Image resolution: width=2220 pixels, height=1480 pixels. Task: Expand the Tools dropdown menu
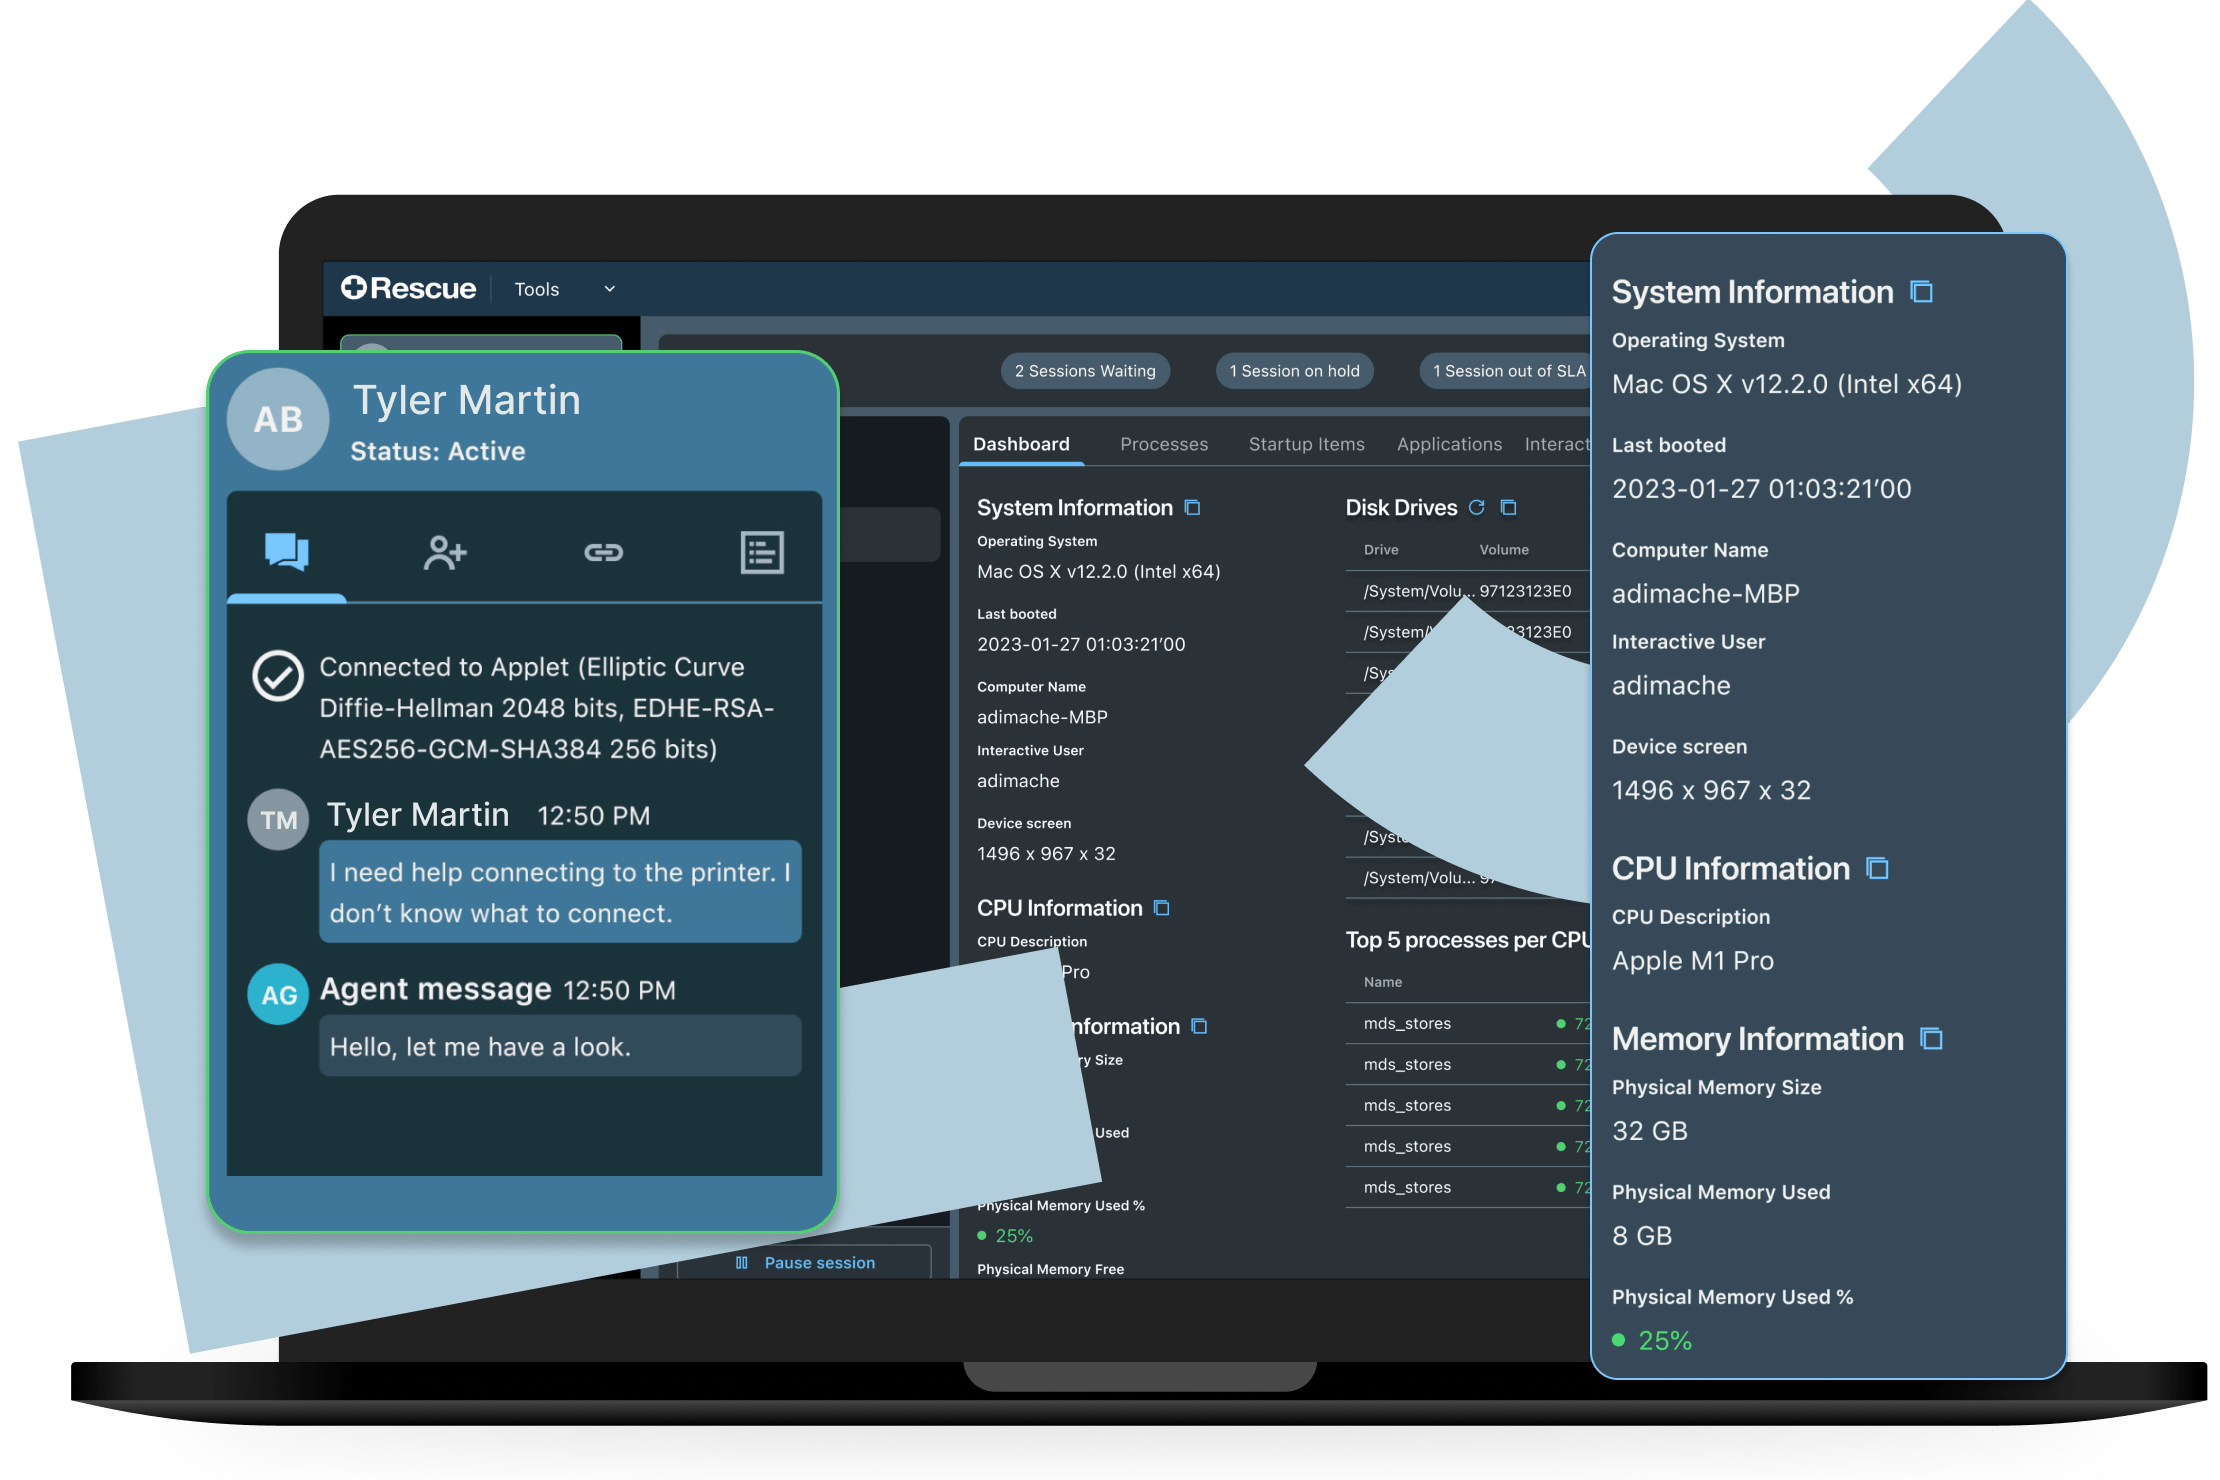click(x=537, y=289)
